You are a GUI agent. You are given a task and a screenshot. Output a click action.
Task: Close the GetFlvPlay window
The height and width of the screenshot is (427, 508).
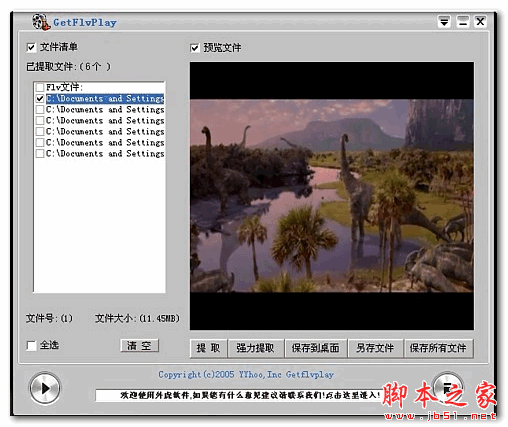click(480, 22)
